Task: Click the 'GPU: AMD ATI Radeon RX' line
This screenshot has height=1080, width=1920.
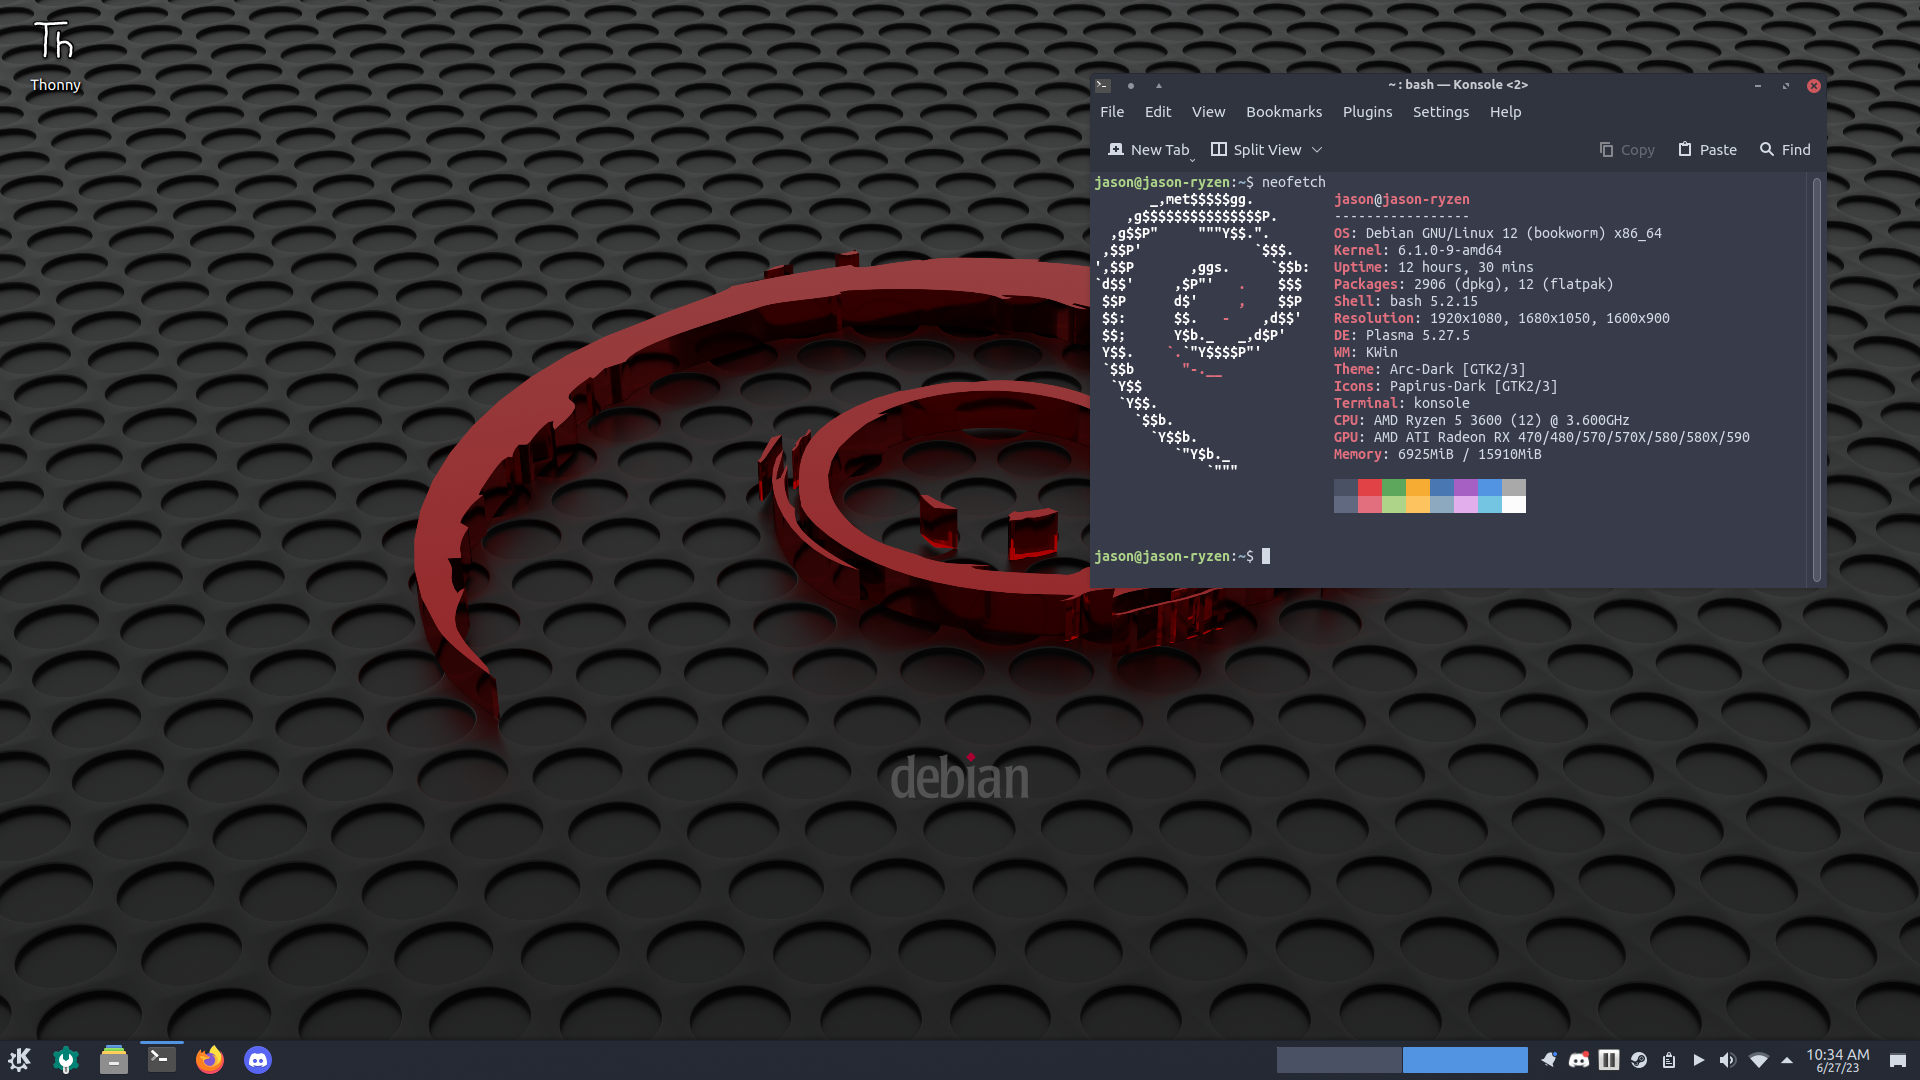Action: click(x=1541, y=437)
